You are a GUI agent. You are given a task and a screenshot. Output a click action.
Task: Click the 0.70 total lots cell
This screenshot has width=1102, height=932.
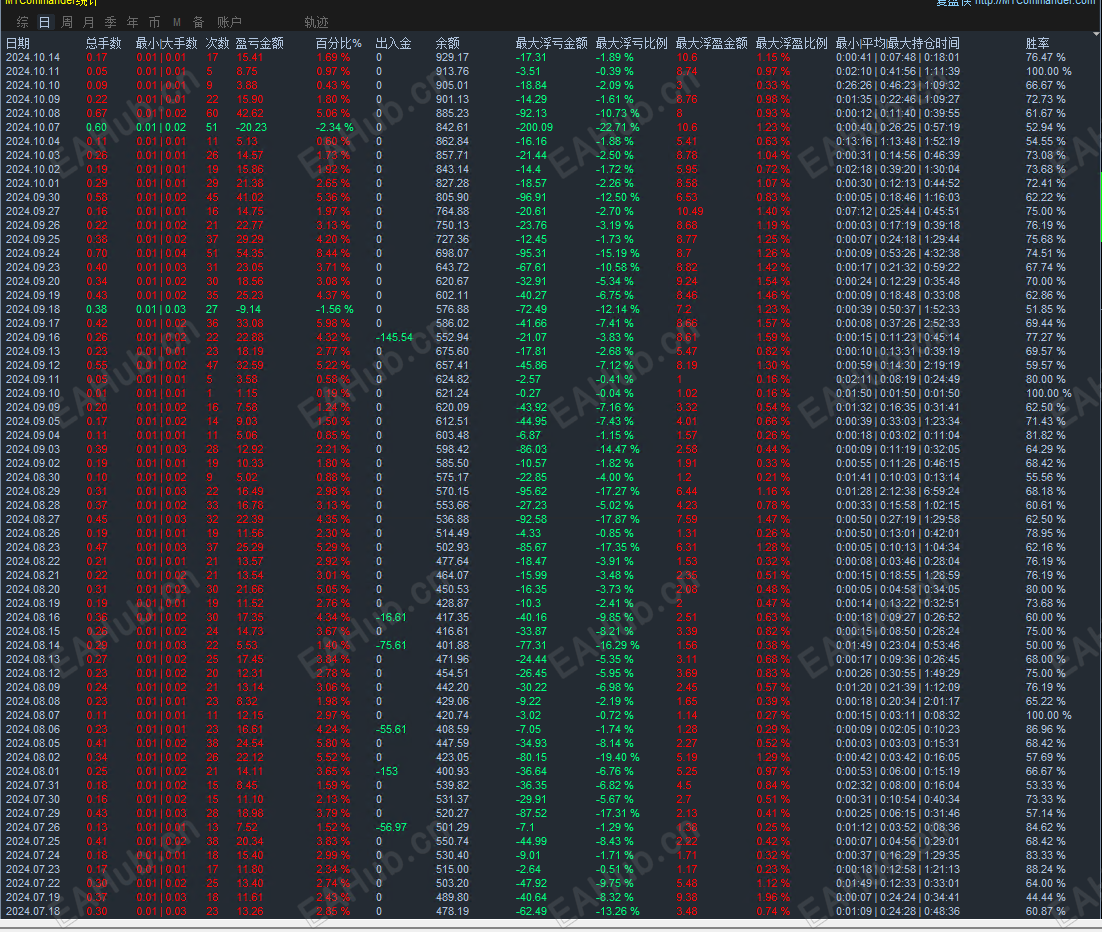[97, 254]
